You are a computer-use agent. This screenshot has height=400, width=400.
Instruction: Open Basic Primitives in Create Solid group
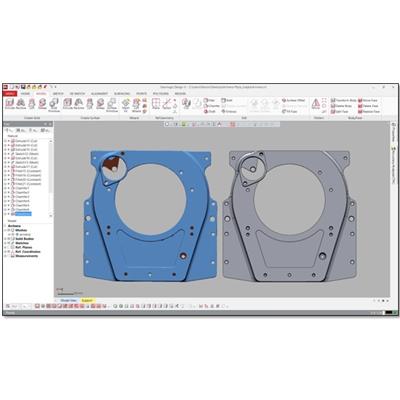[54, 105]
